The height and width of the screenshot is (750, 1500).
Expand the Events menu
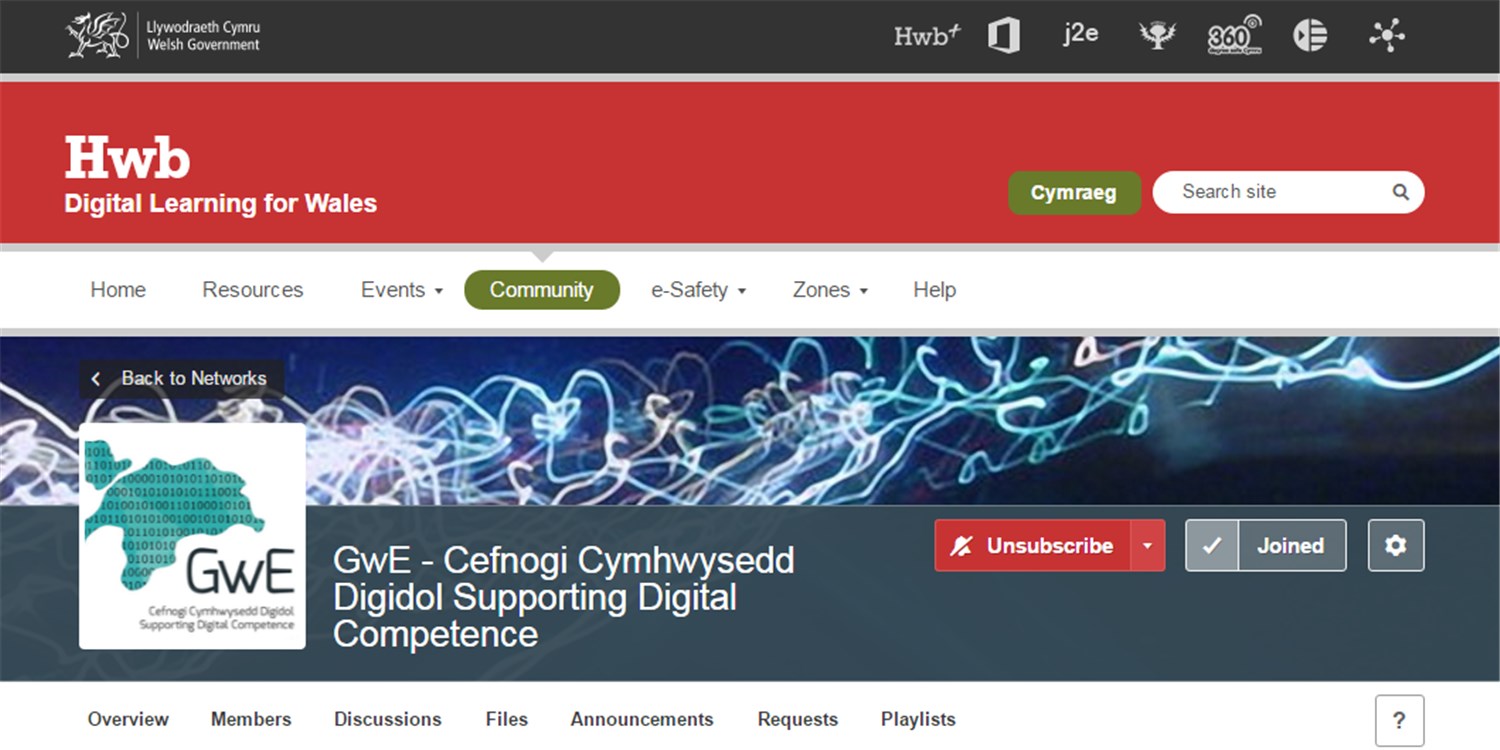tap(401, 290)
